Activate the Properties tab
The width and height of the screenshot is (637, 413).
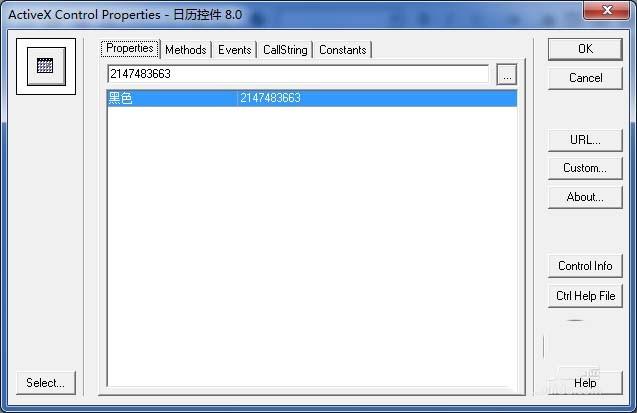click(130, 49)
